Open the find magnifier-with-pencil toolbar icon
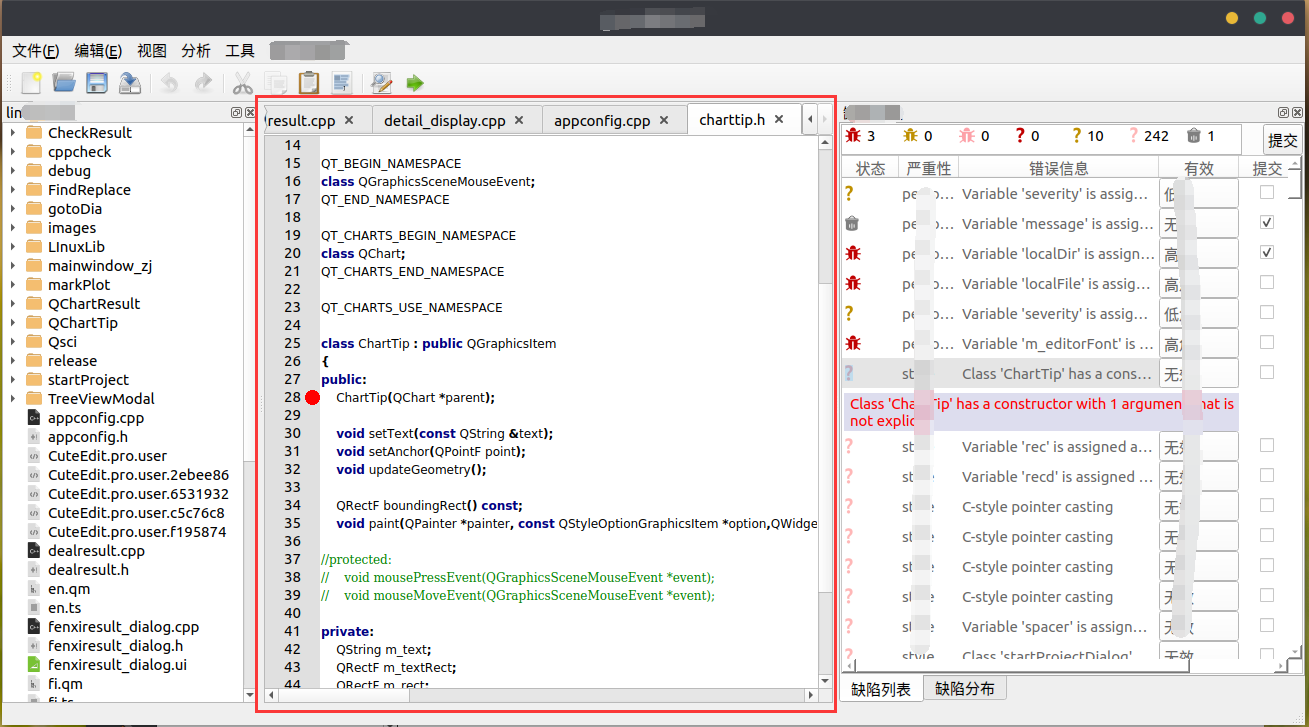The image size is (1309, 727). tap(381, 83)
